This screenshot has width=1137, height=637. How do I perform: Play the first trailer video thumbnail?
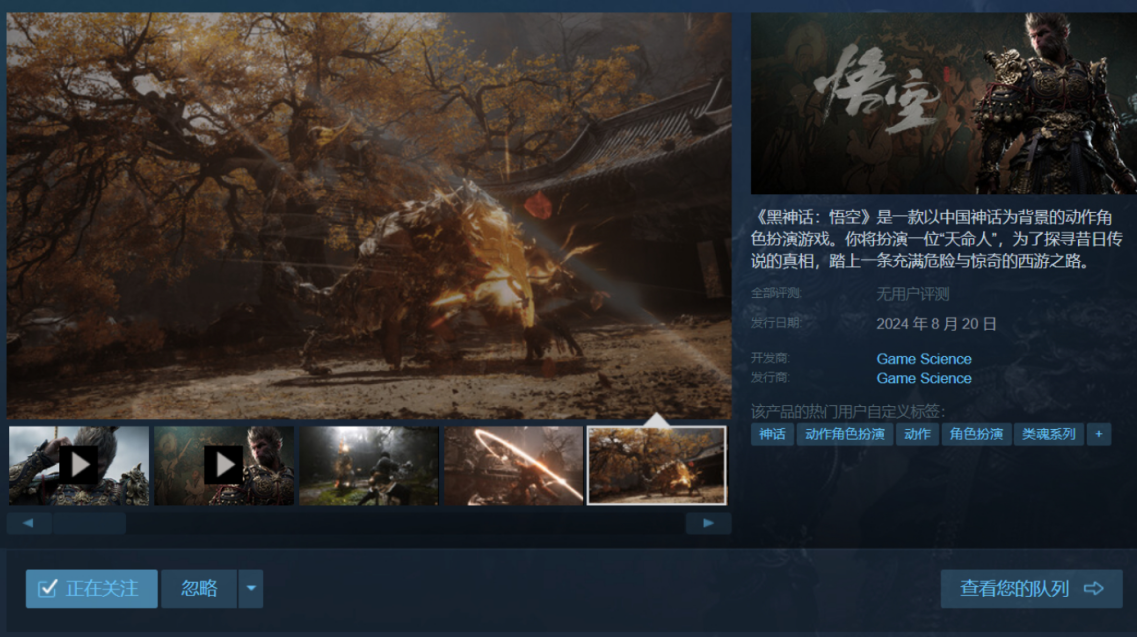coord(79,465)
